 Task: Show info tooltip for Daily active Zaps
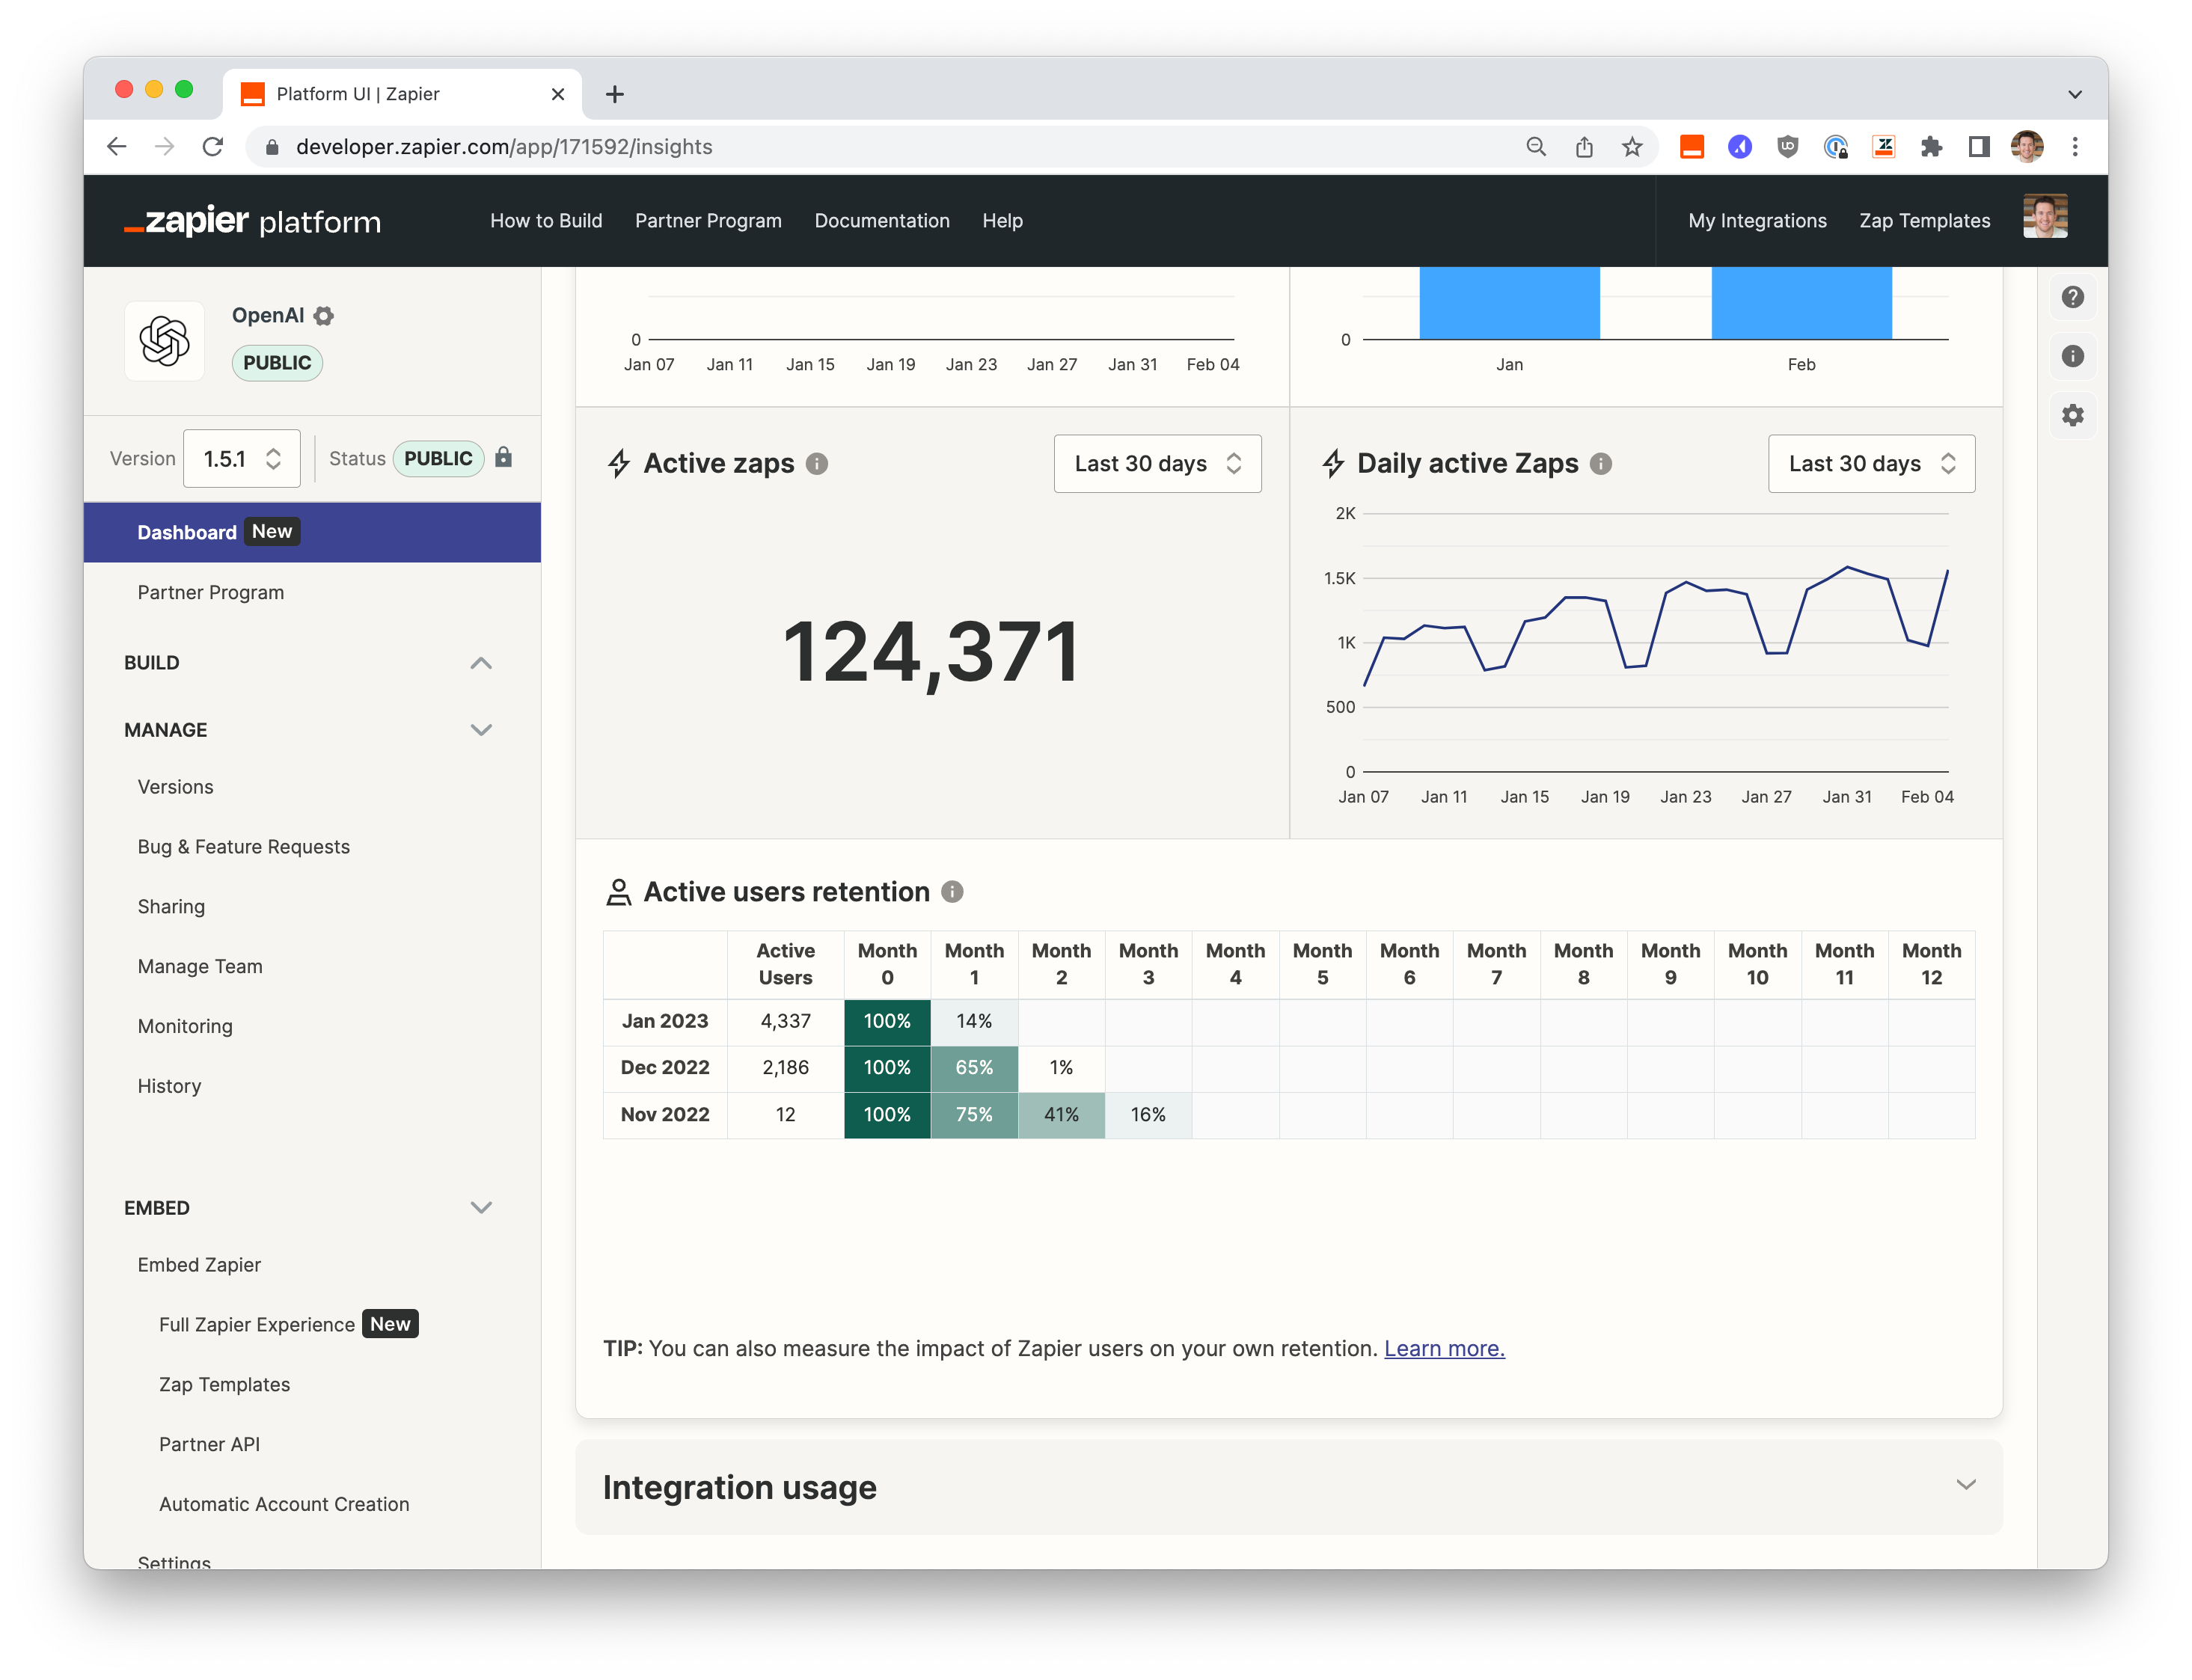(x=1601, y=464)
